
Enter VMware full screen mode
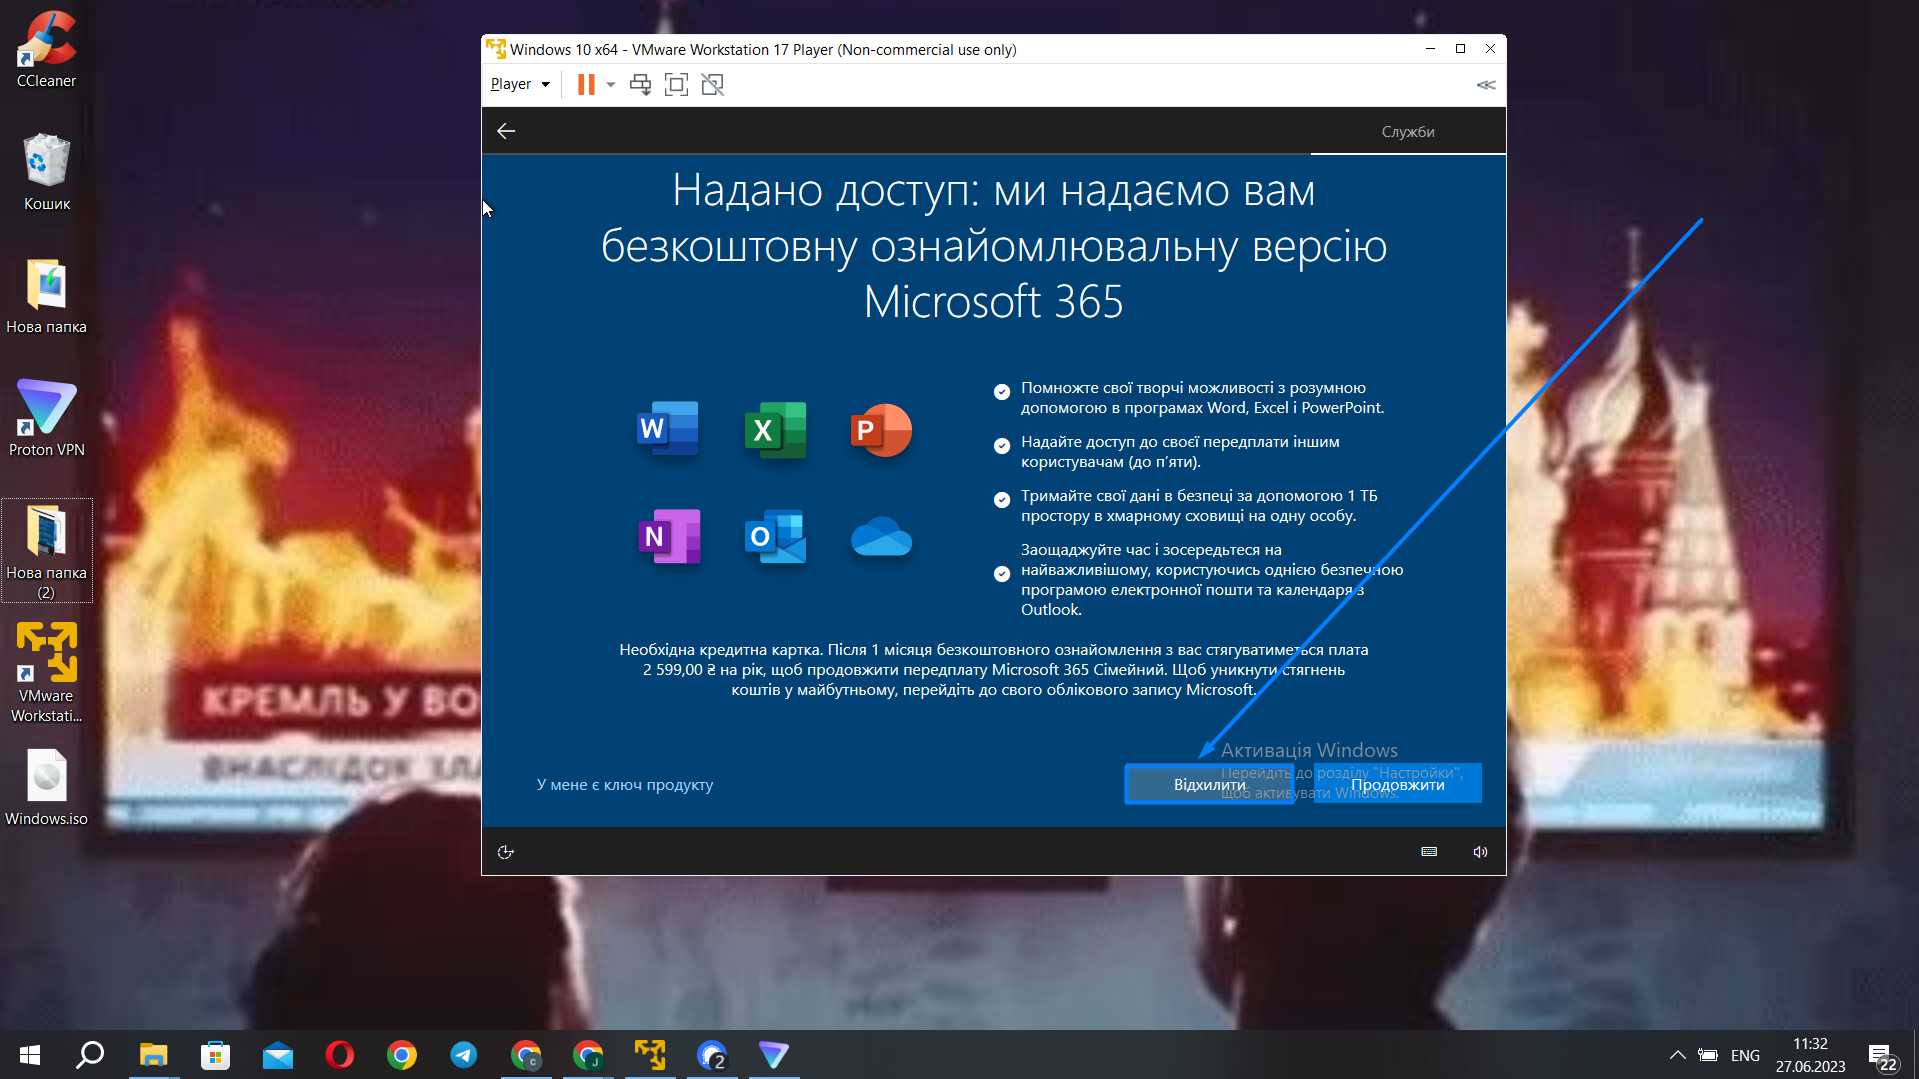pos(676,85)
